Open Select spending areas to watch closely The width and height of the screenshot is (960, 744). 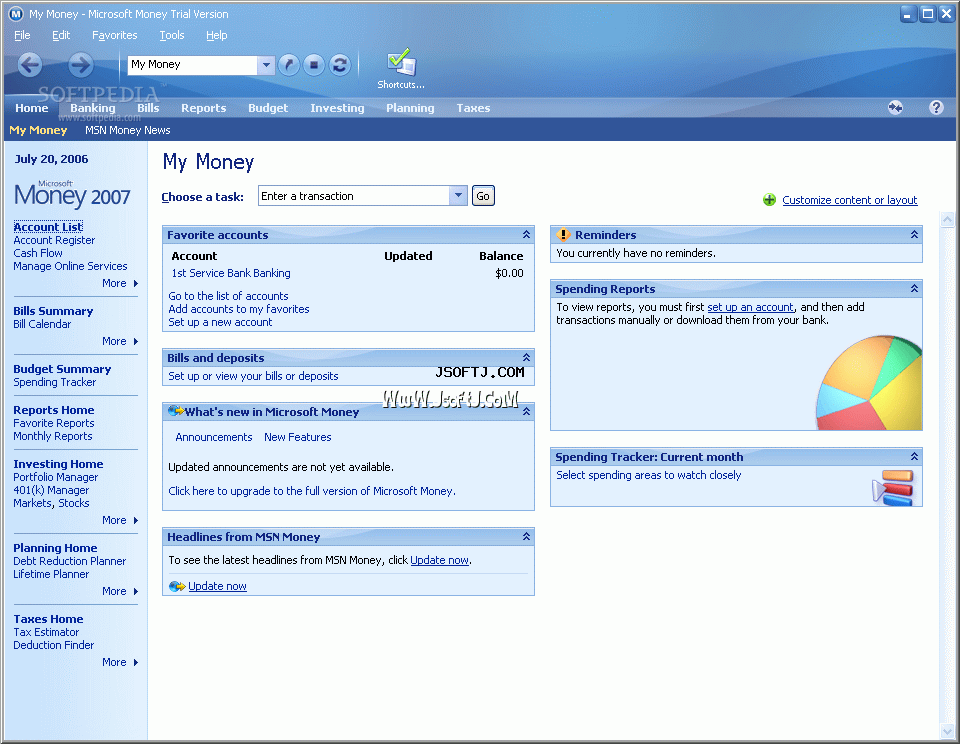648,475
